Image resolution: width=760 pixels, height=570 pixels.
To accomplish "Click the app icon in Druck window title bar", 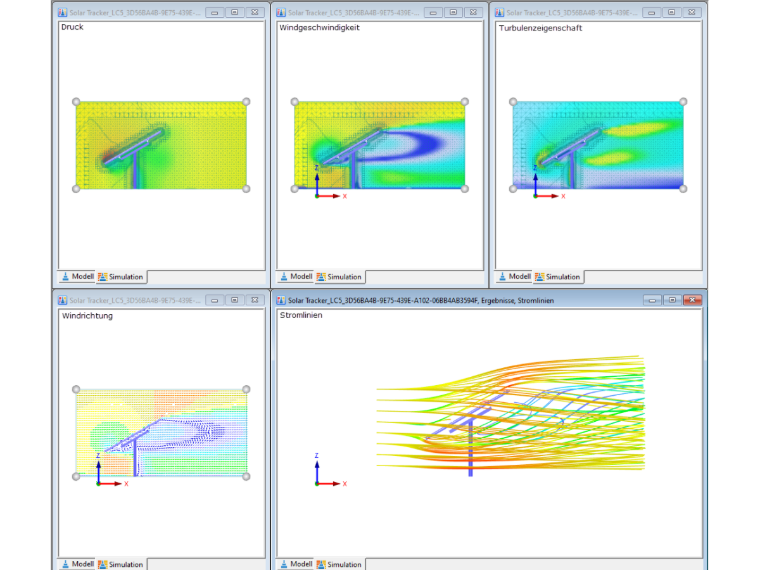I will click(63, 13).
